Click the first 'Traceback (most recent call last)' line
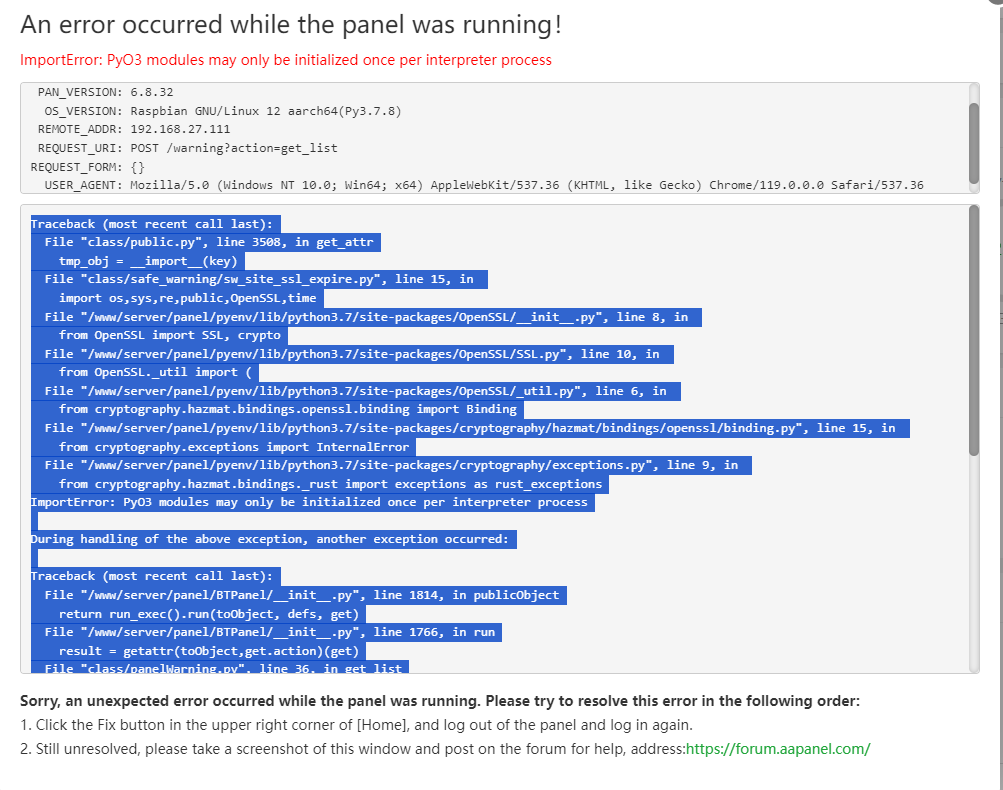The height and width of the screenshot is (790, 1003). 155,224
